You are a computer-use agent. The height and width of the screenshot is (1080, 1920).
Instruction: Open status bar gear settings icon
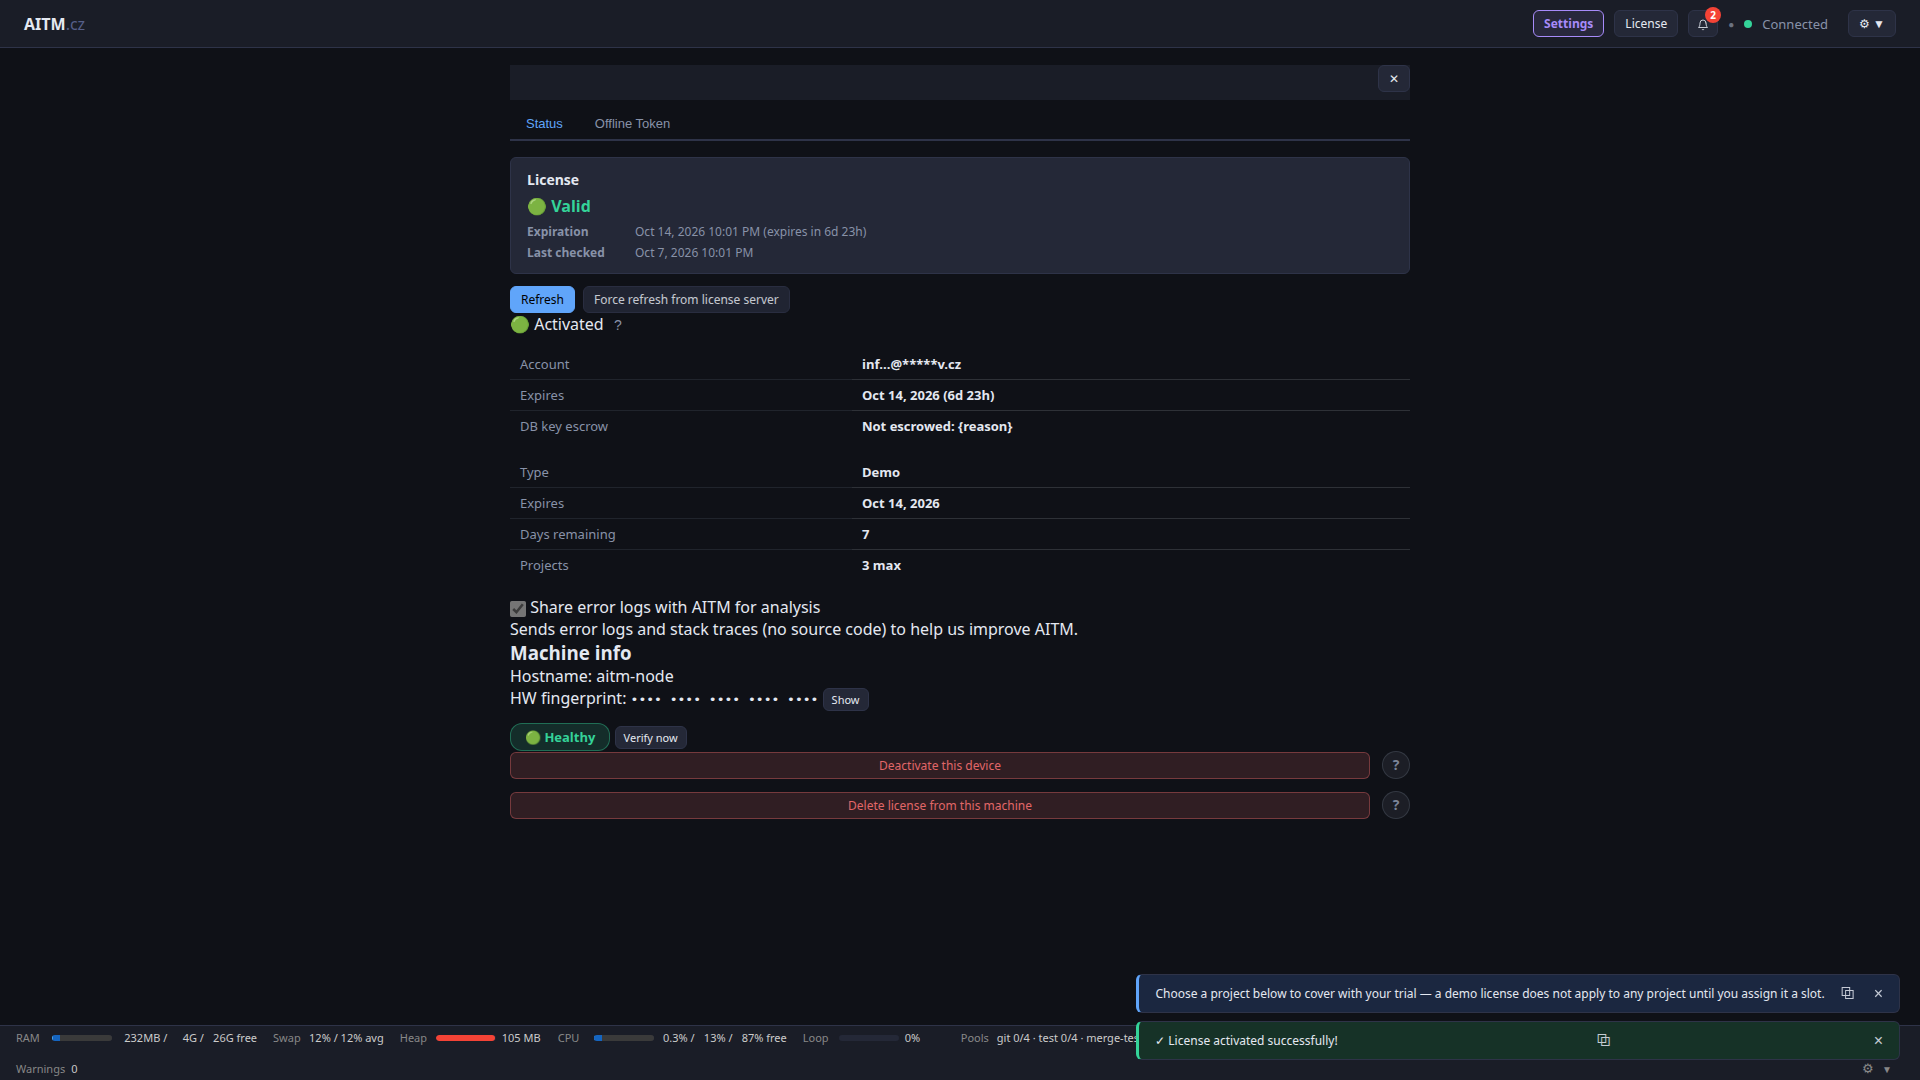[x=1867, y=1068]
